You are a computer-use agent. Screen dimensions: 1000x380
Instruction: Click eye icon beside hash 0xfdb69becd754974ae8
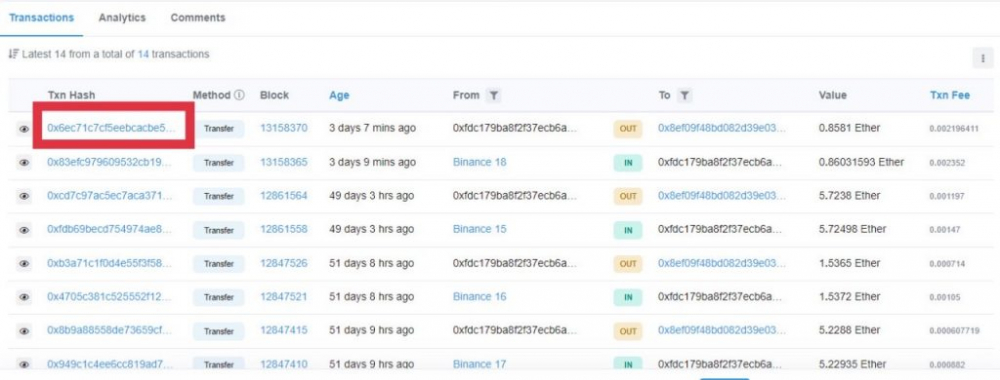coord(24,230)
